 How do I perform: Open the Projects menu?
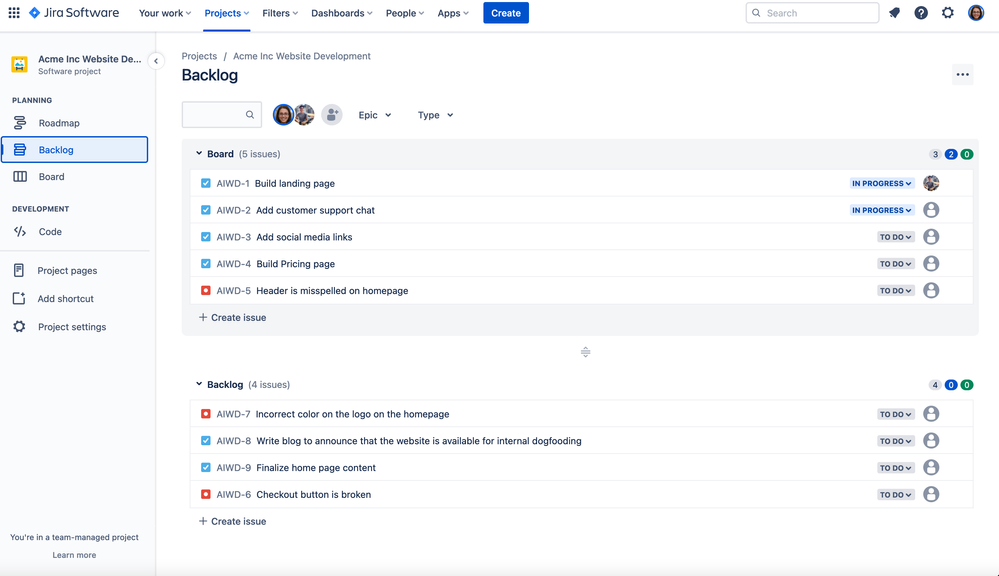tap(227, 13)
